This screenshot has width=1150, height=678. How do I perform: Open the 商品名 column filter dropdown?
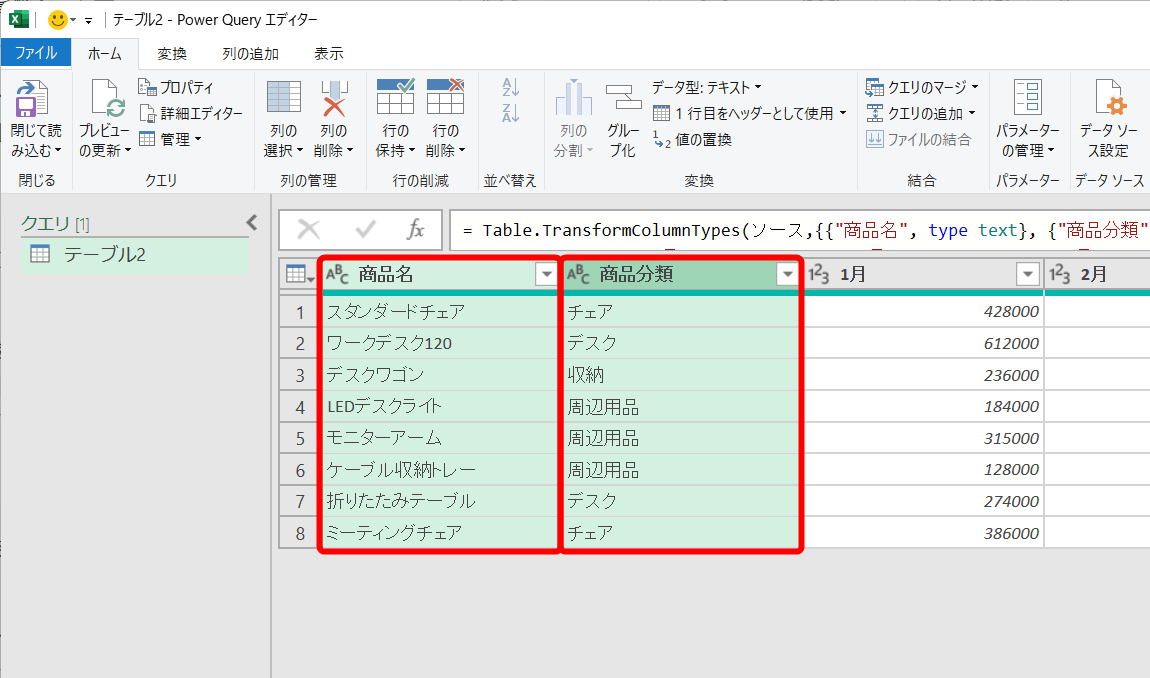[546, 274]
